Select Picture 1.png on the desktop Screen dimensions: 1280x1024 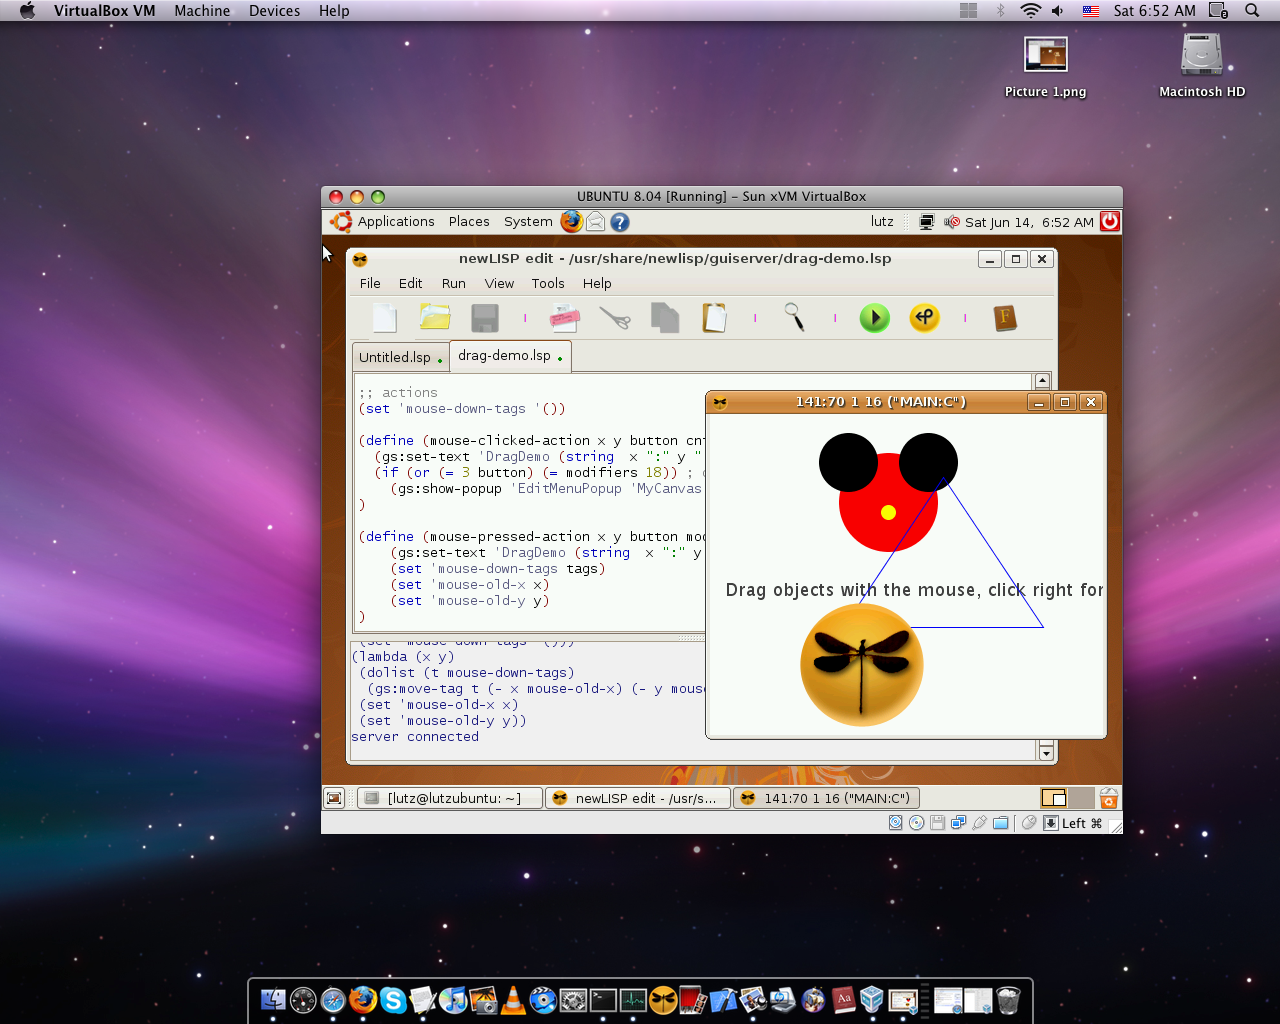[x=1046, y=67]
